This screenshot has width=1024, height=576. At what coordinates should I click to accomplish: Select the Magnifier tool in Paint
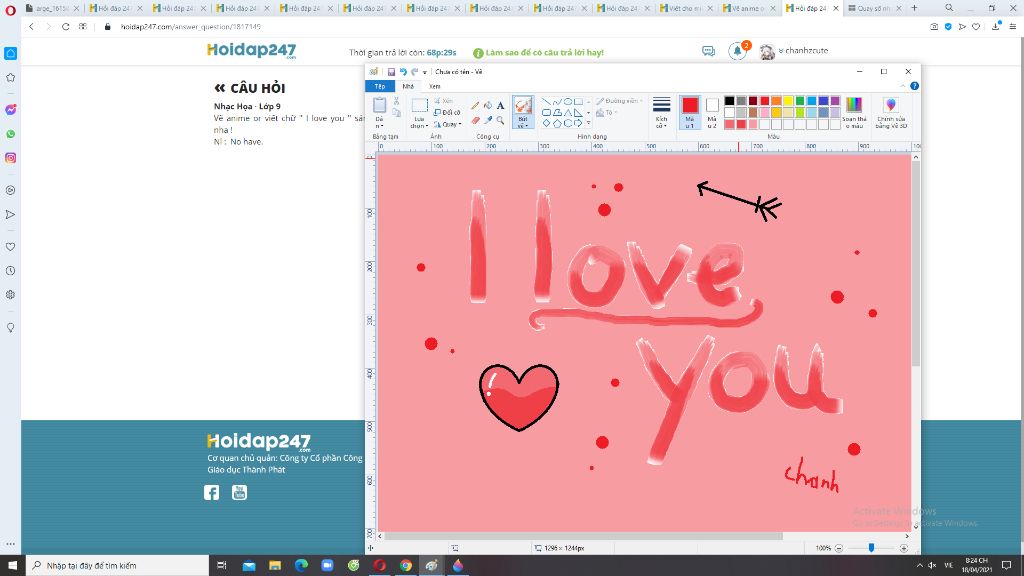500,120
